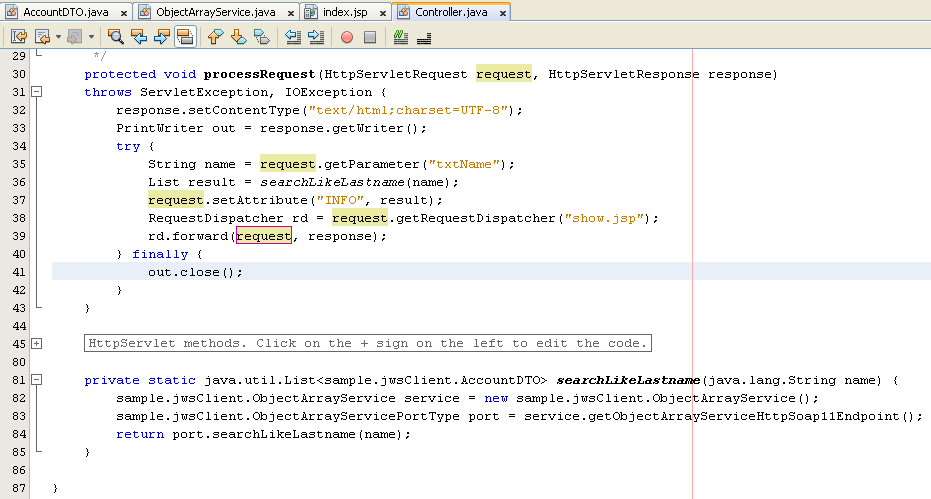Click "INFO" string on line 37
Screen dimensions: 931x499
(340, 200)
